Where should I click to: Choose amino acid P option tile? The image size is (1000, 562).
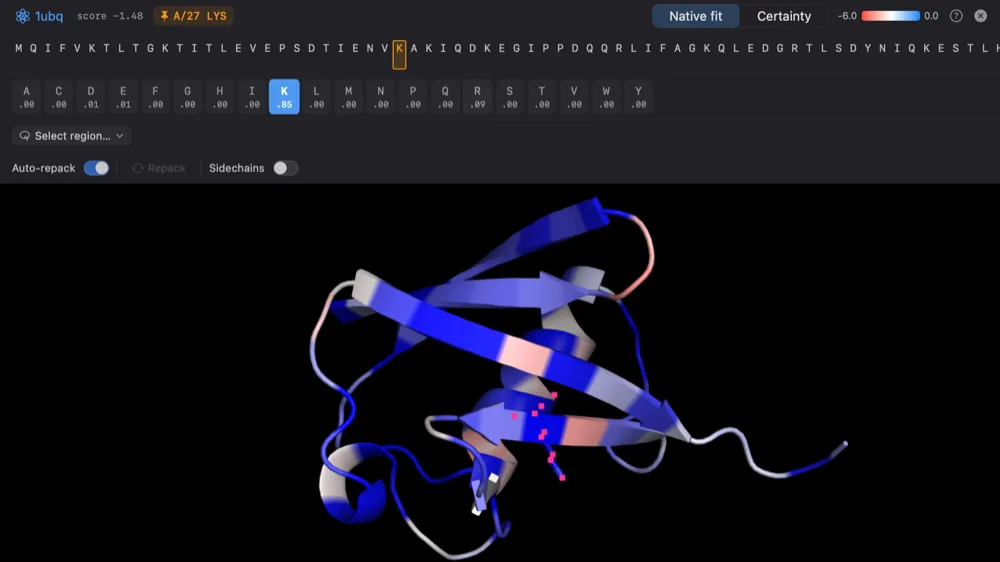413,97
